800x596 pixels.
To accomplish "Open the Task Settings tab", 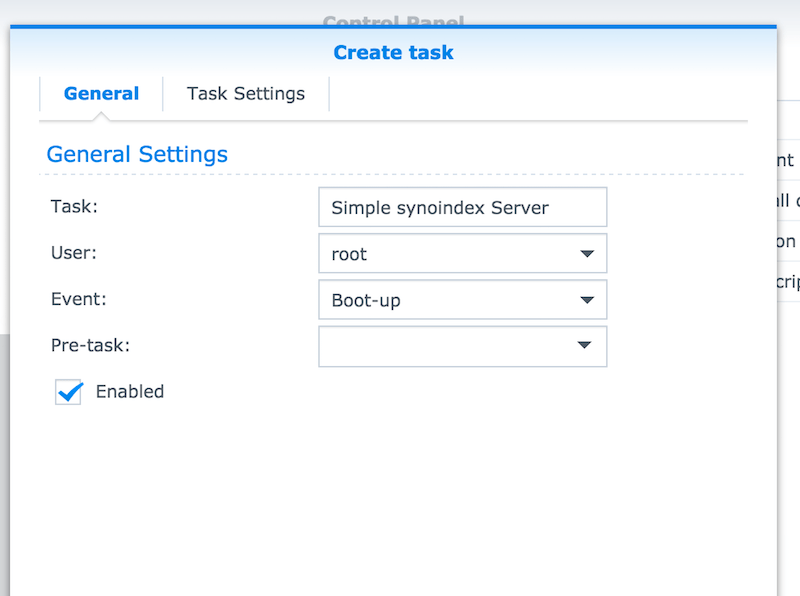I will tap(246, 94).
